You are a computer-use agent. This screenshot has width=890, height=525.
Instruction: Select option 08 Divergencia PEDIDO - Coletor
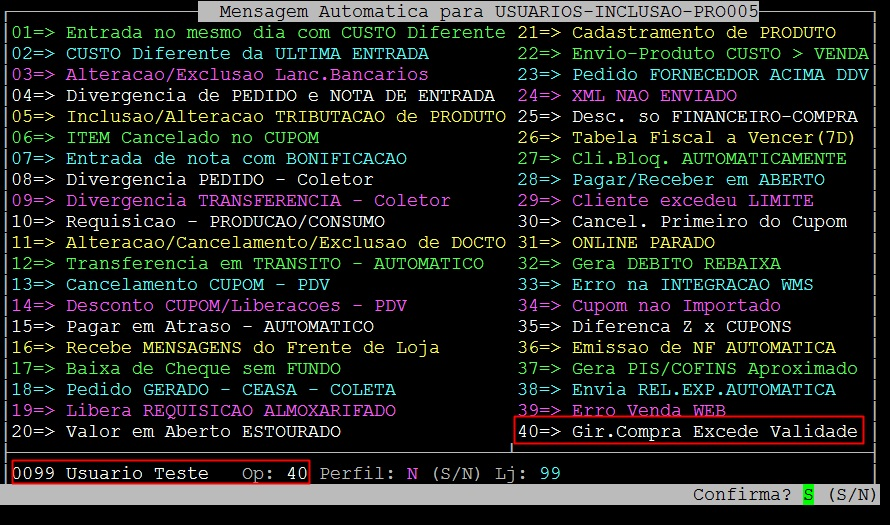192,180
